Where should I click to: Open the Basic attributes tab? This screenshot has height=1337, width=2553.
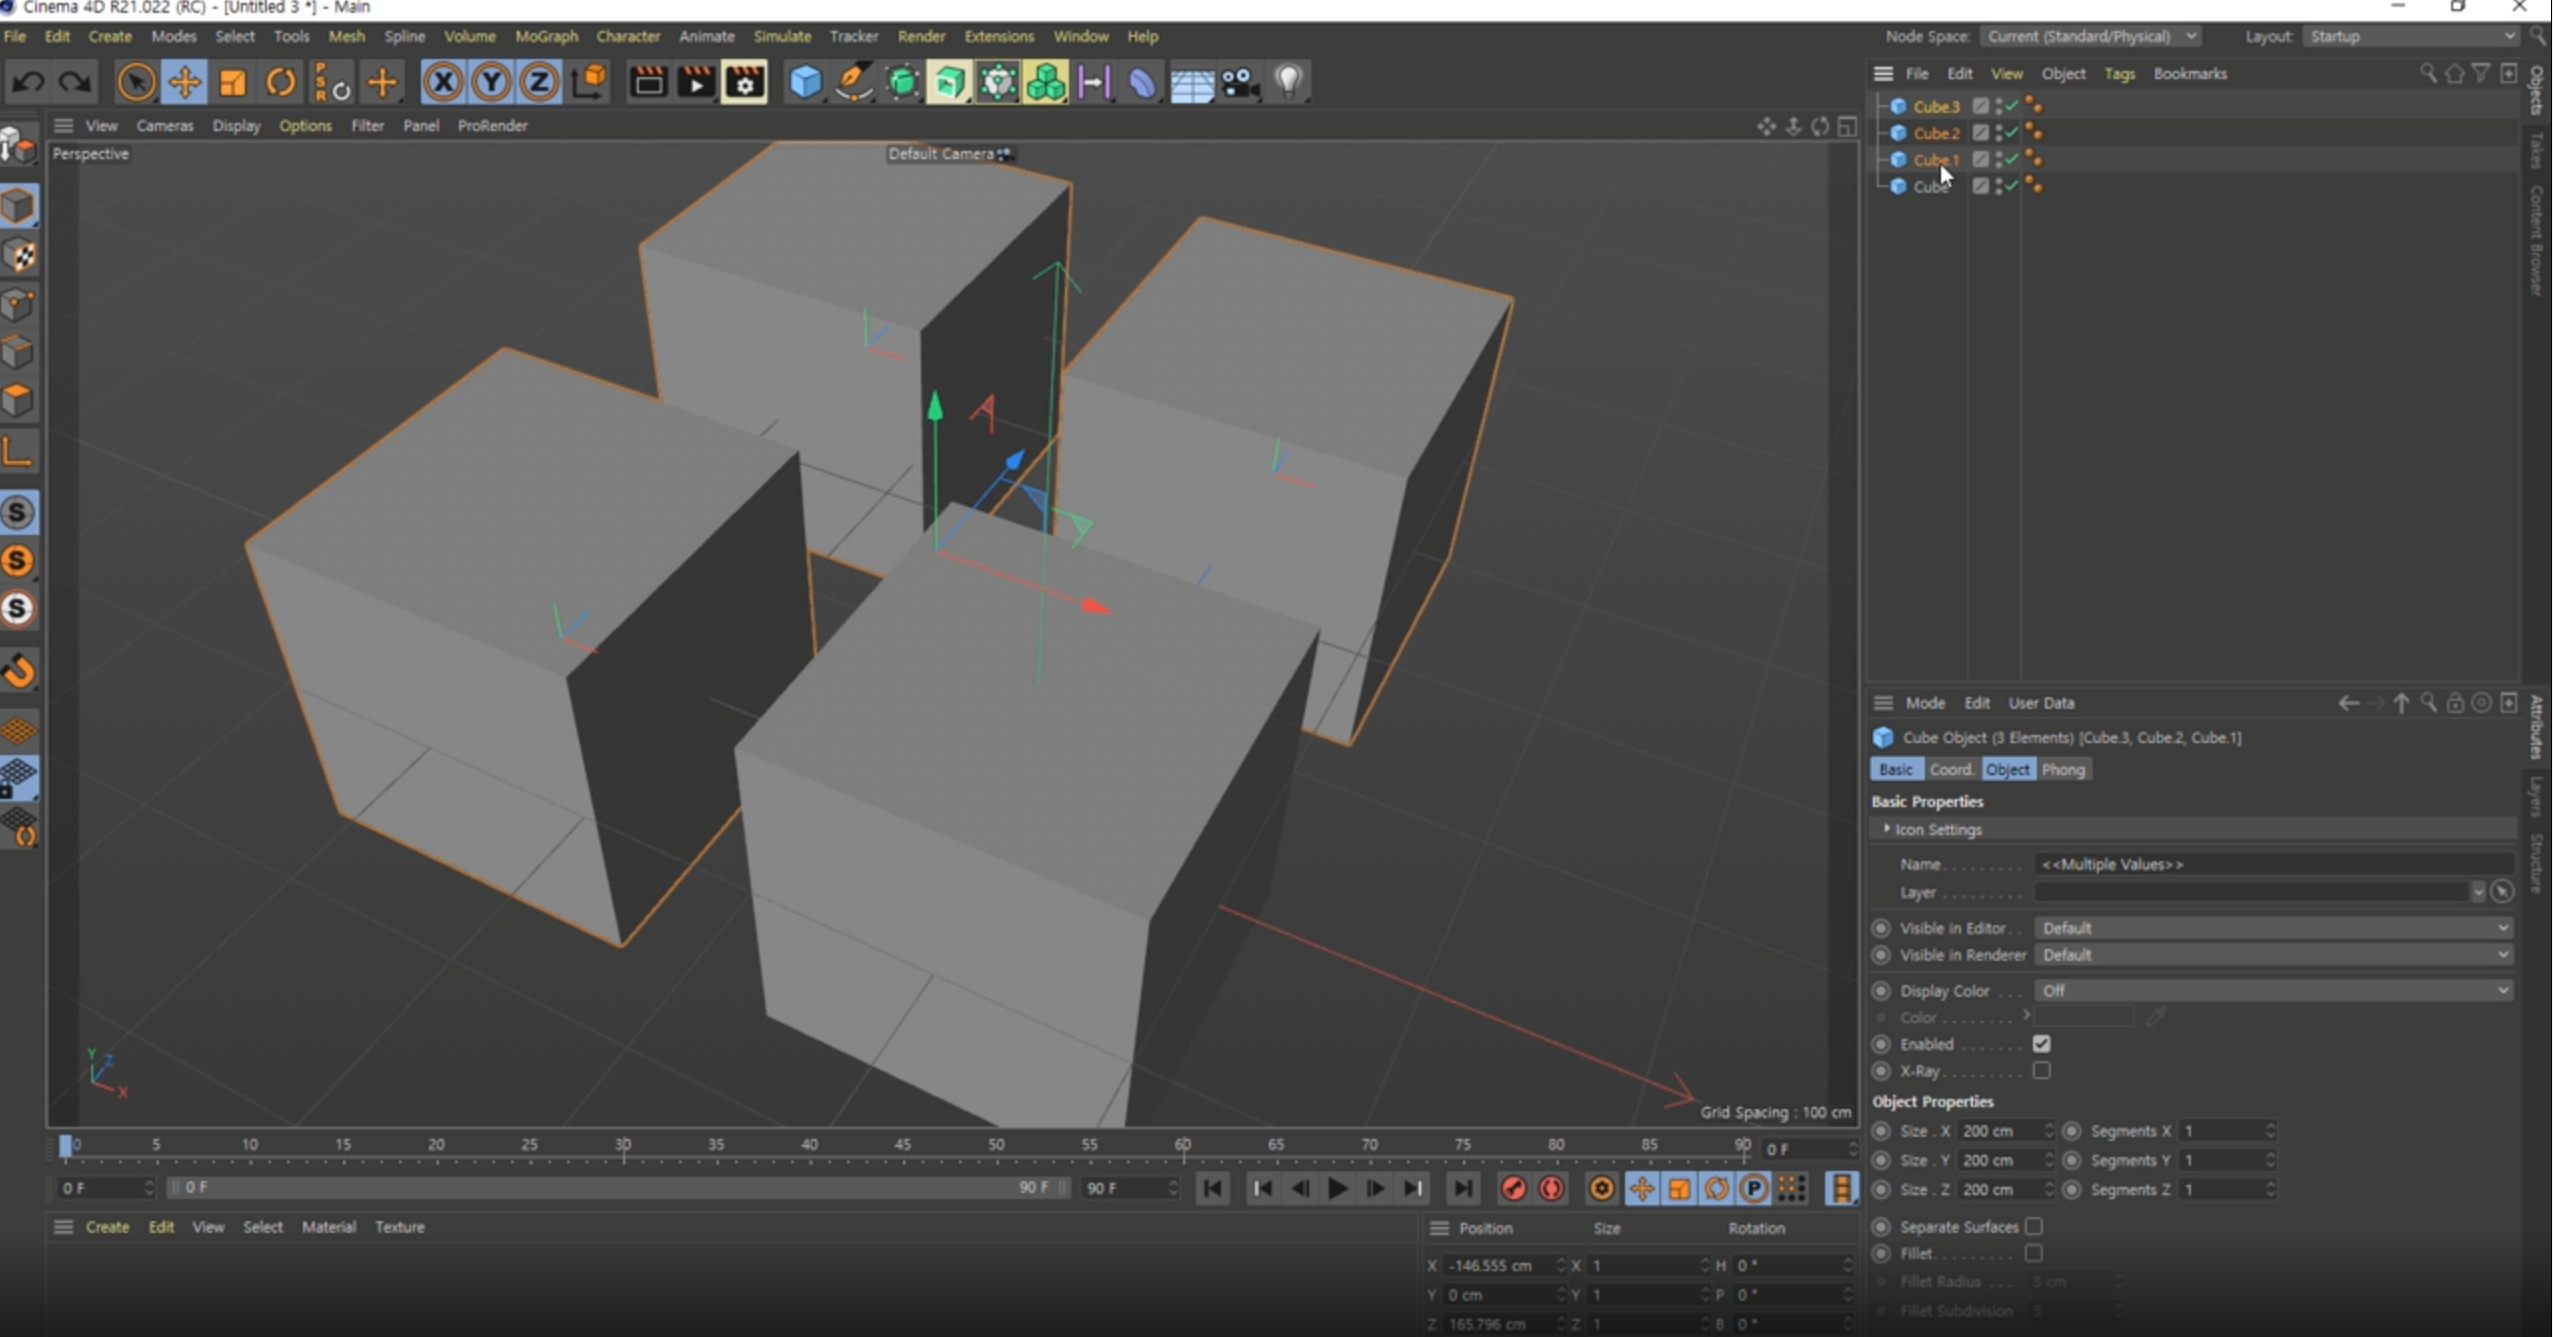coord(1895,769)
